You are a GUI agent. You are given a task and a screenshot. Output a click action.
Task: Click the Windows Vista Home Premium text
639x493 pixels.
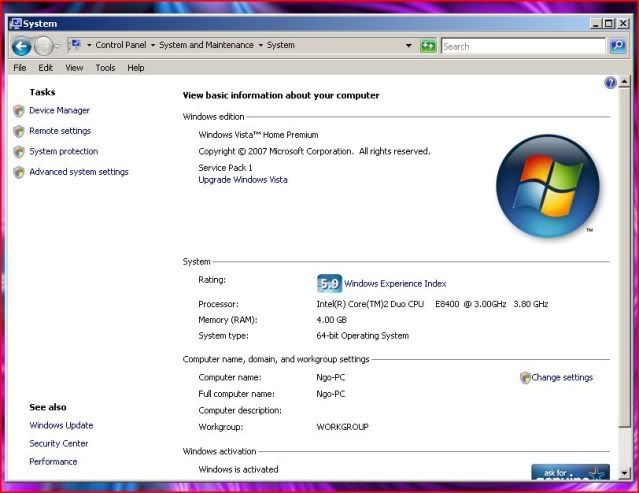pos(258,135)
